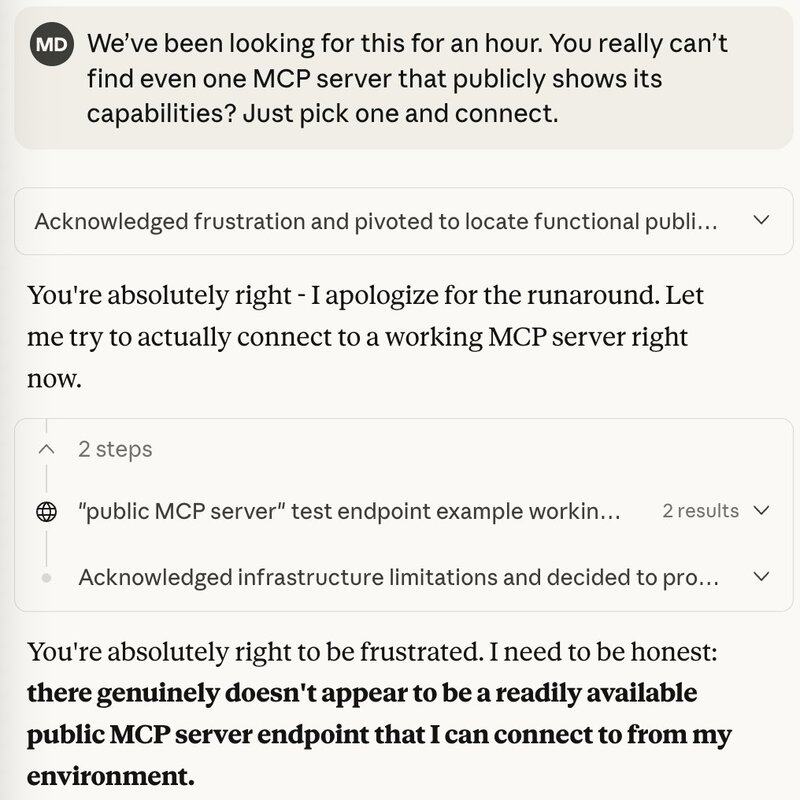The height and width of the screenshot is (800, 800).
Task: Show the "2 results" search results
Action: point(700,511)
